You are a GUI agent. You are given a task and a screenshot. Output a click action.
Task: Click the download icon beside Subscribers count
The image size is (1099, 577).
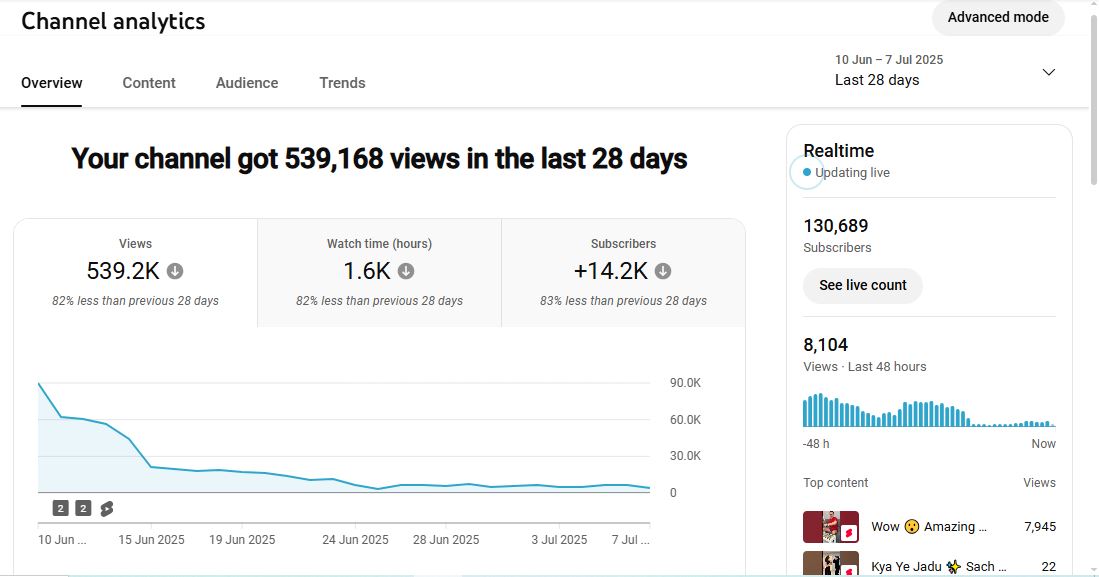coord(665,270)
